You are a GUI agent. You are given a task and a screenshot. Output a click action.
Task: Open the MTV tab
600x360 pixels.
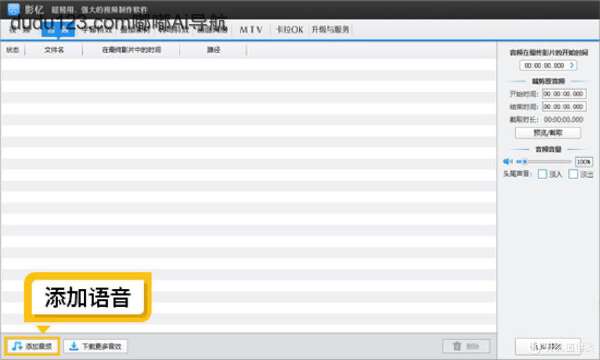point(251,29)
